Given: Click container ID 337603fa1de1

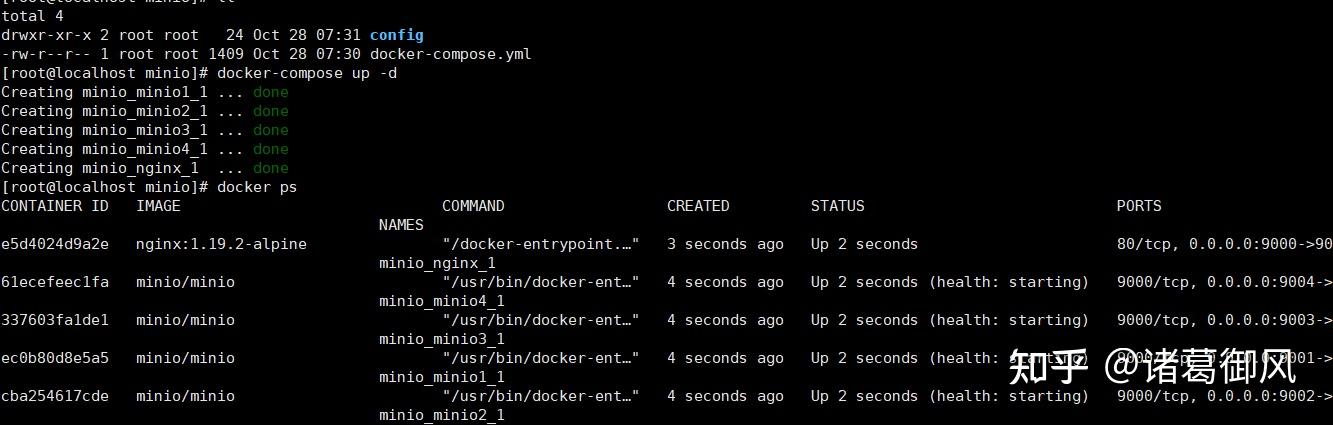Looking at the screenshot, I should (55, 320).
